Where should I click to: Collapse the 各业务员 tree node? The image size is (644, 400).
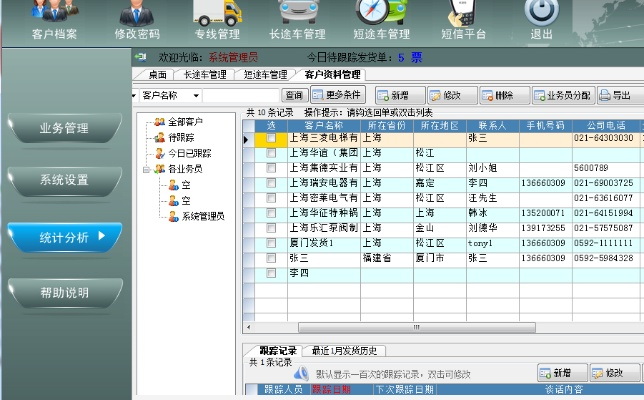[x=146, y=169]
